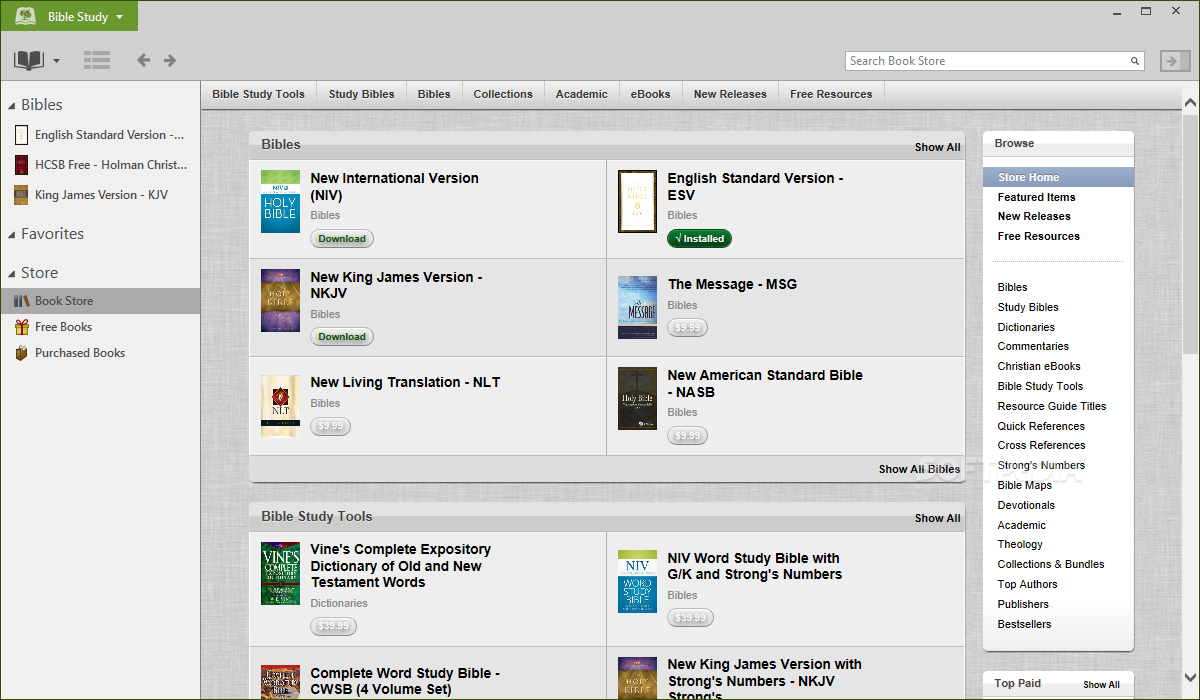1200x700 pixels.
Task: Collapse the Bibles sidebar section
Action: tap(12, 105)
